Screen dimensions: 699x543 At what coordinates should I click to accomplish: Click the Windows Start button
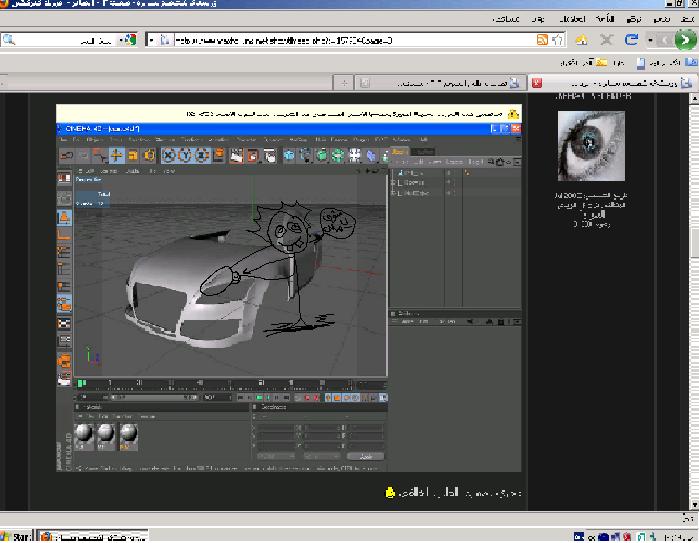click(16, 536)
